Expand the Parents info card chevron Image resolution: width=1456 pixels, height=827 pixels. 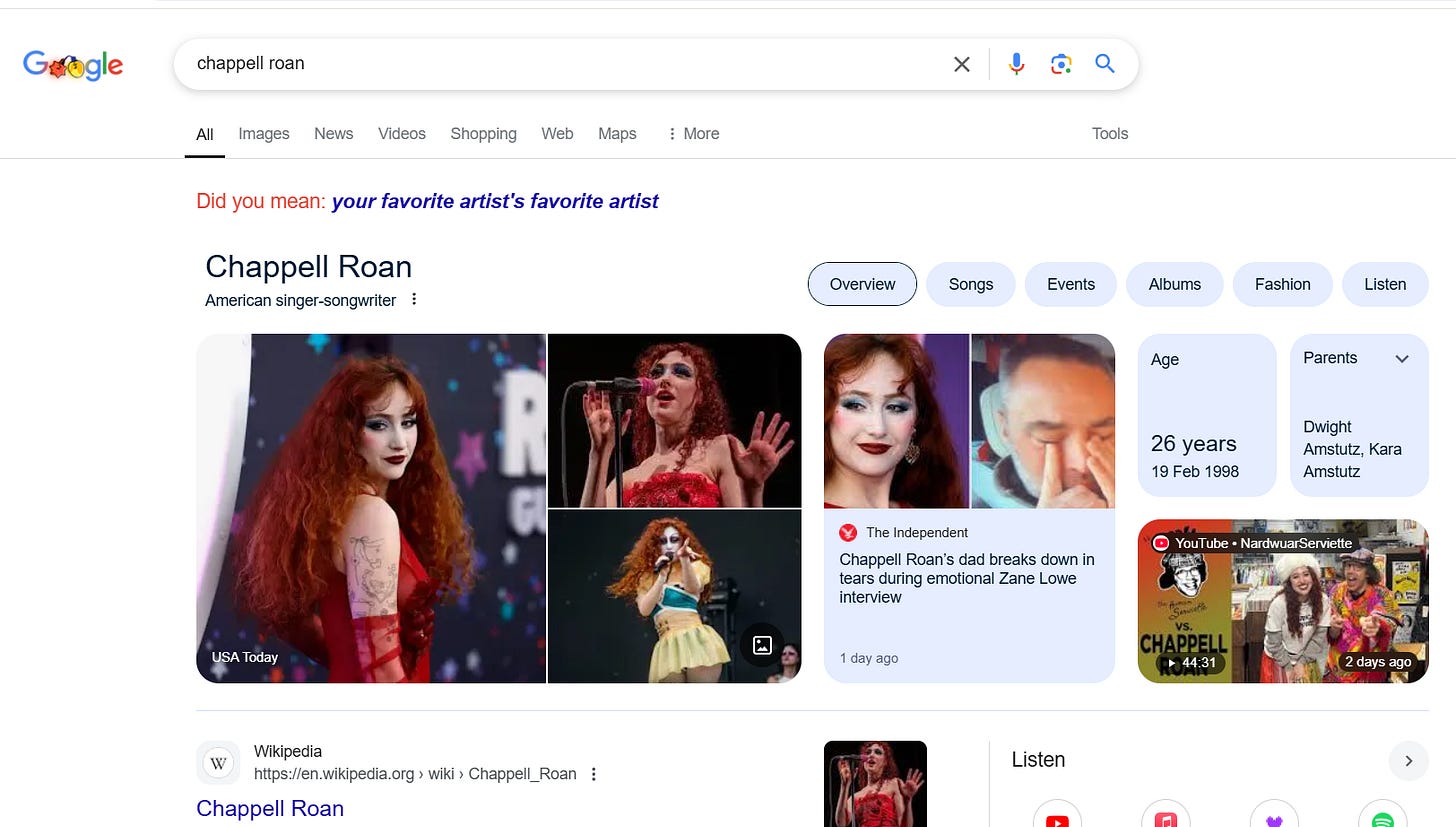[x=1402, y=359]
